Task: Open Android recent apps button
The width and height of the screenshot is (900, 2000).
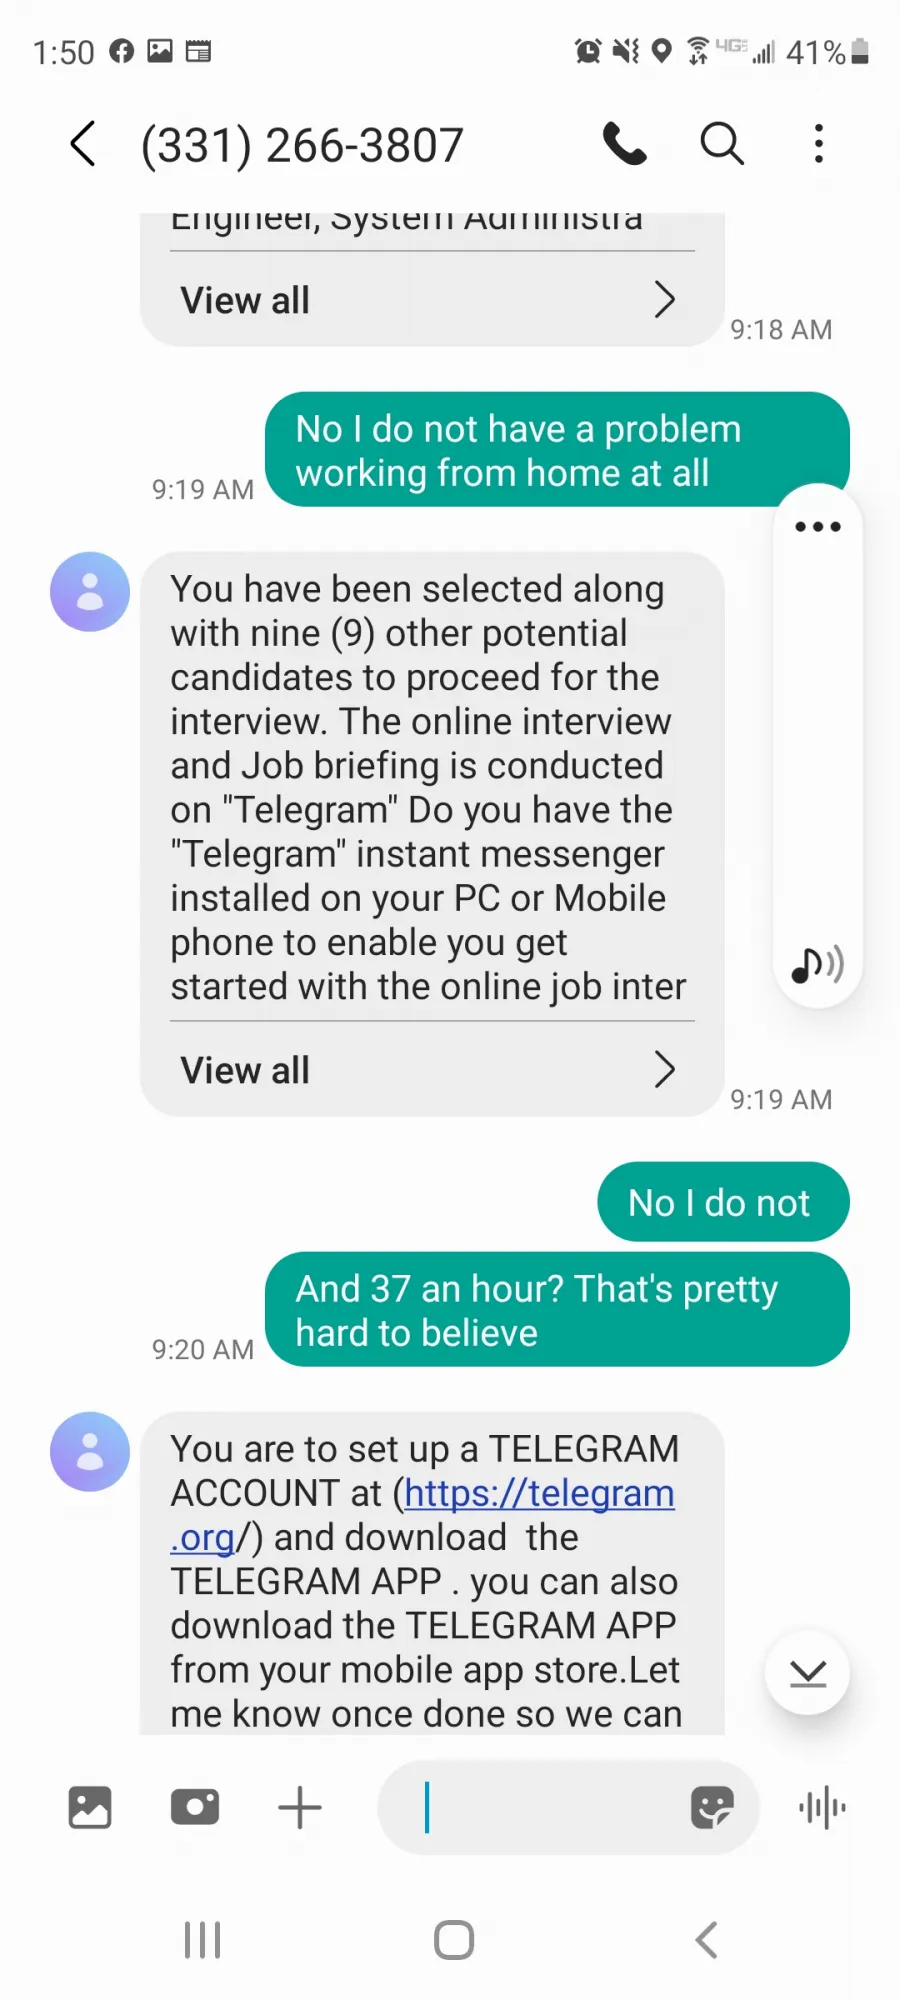Action: click(202, 1940)
